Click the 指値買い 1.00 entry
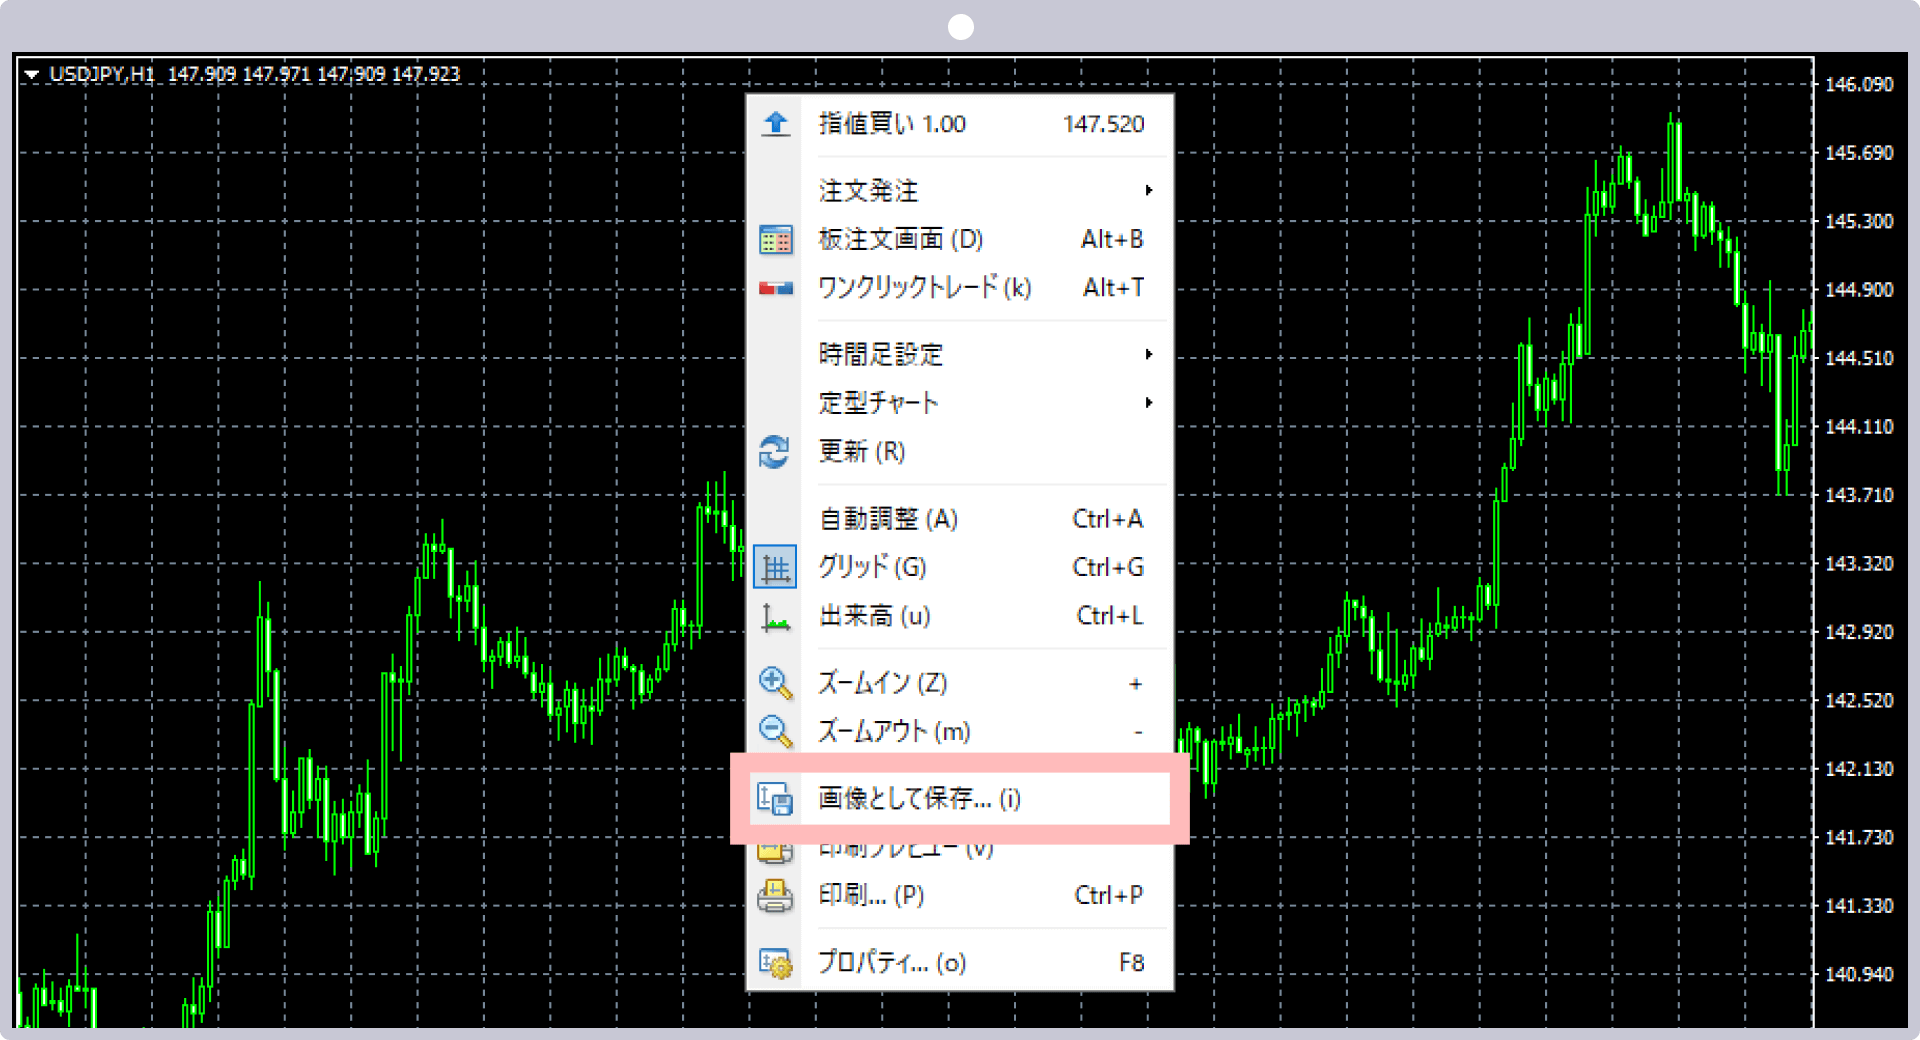This screenshot has height=1040, width=1920. point(893,123)
